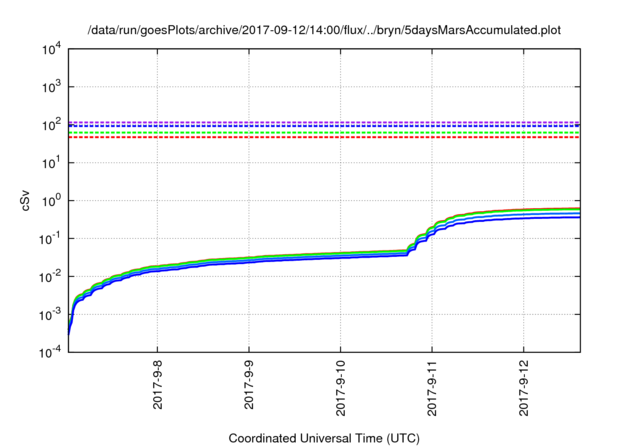The image size is (640, 448).
Task: Click the 2017-9-12 date tick label
Action: point(524,388)
